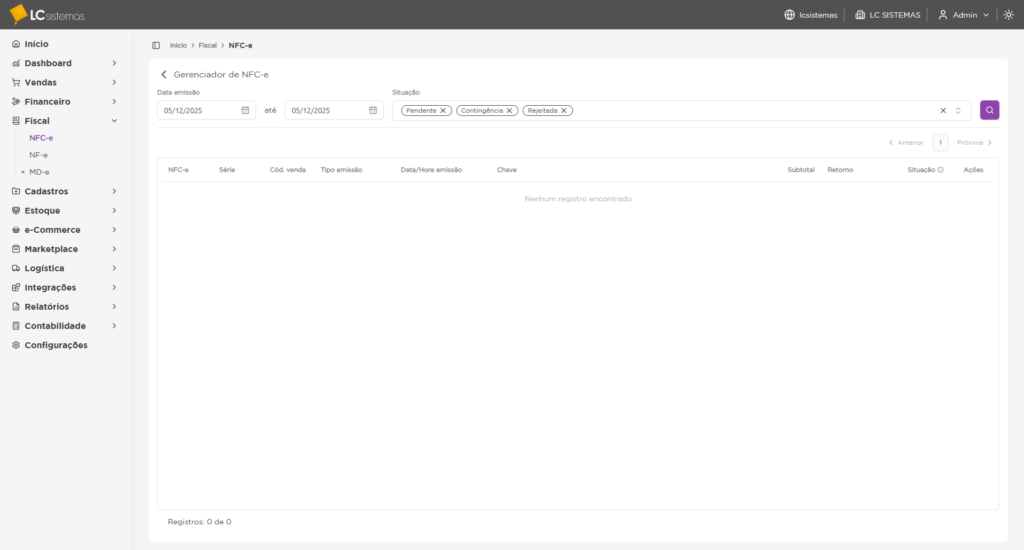Remove the Pendente filter tag
The height and width of the screenshot is (550, 1024).
click(443, 110)
